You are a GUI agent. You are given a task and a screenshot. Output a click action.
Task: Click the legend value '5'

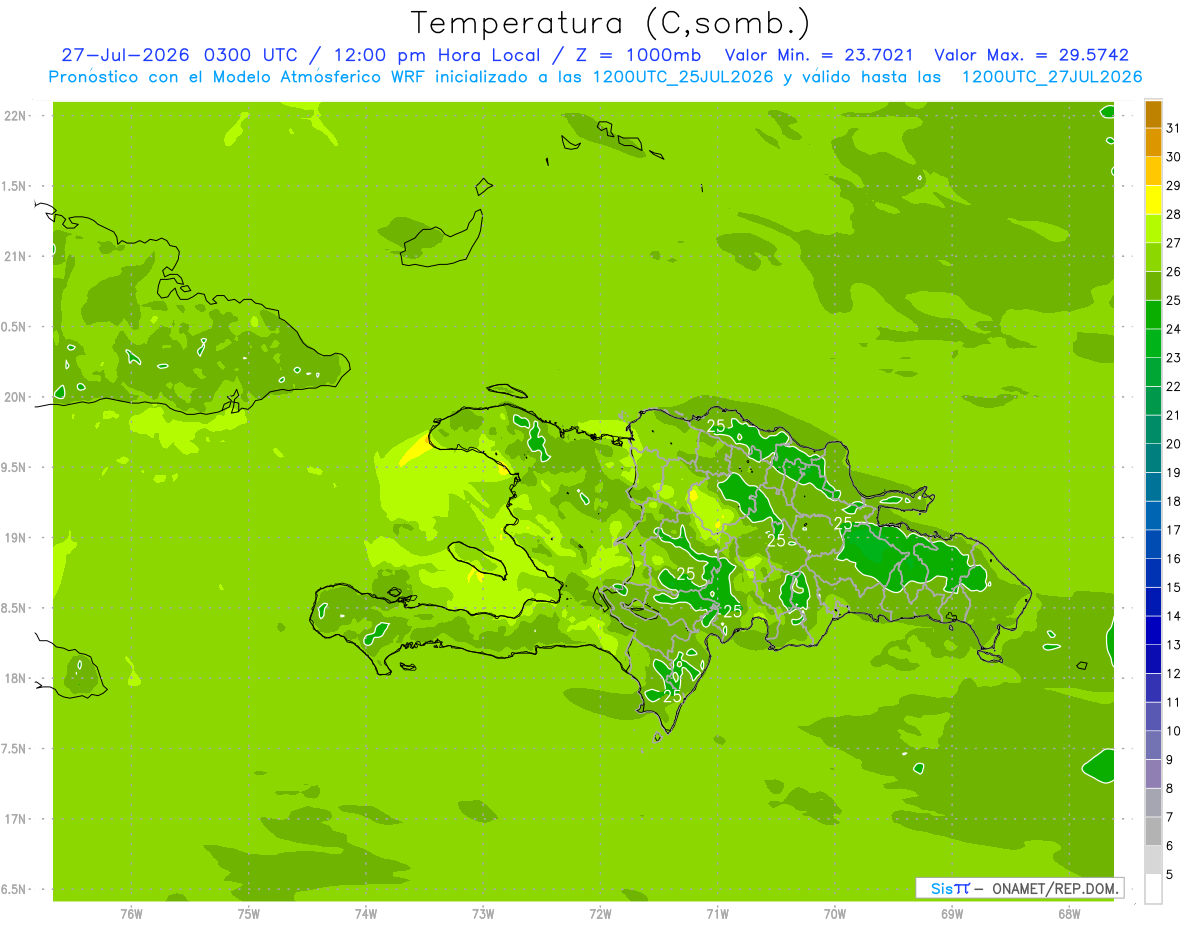pos(1170,875)
